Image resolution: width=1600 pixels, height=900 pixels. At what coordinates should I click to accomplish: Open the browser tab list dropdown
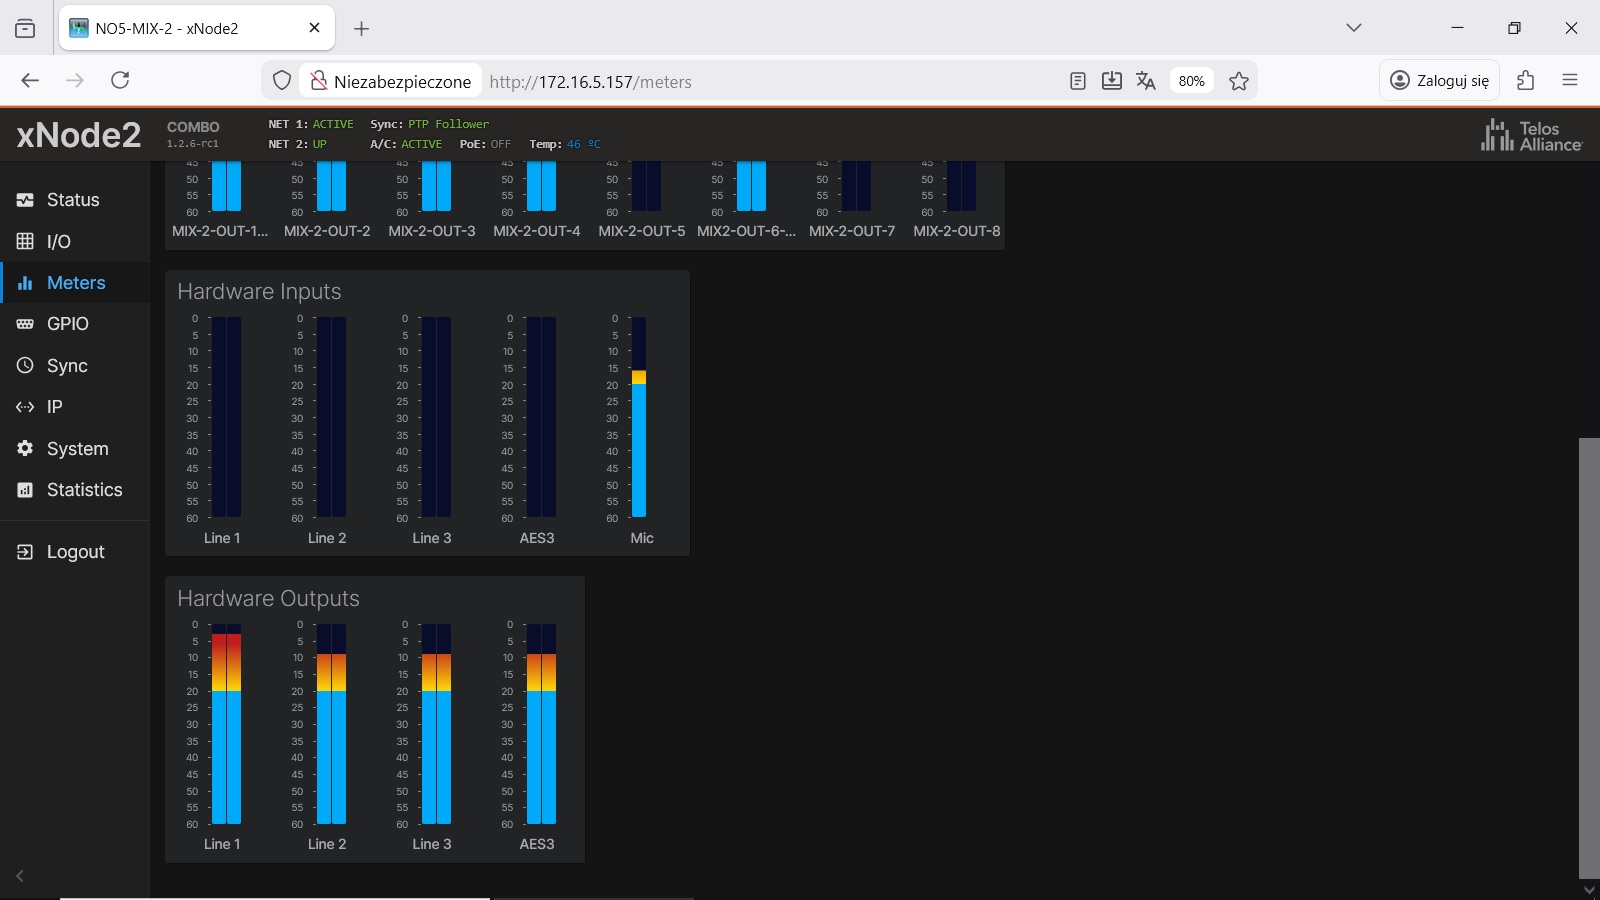pos(1354,28)
